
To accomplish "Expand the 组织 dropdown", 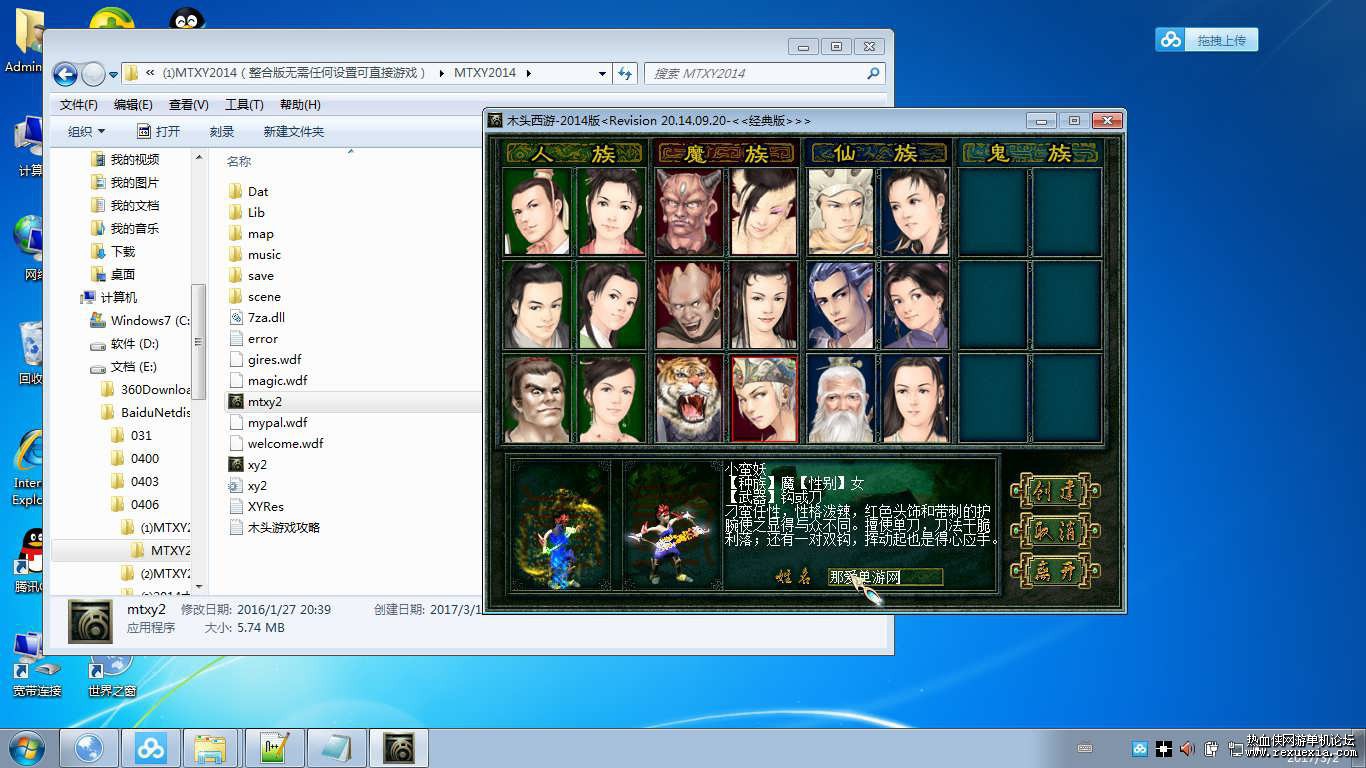I will coord(86,131).
